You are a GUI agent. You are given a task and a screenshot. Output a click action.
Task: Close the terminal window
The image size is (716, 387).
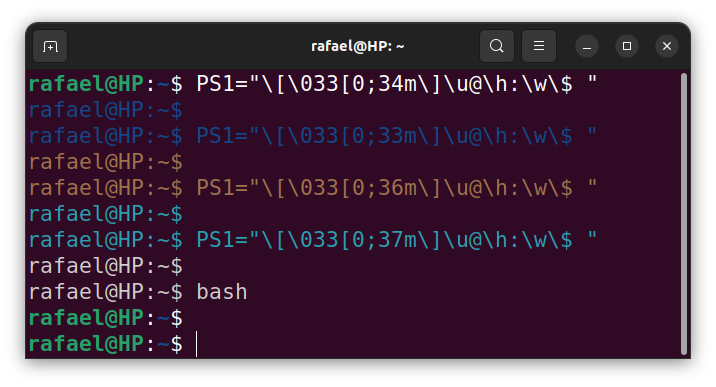pyautogui.click(x=667, y=46)
